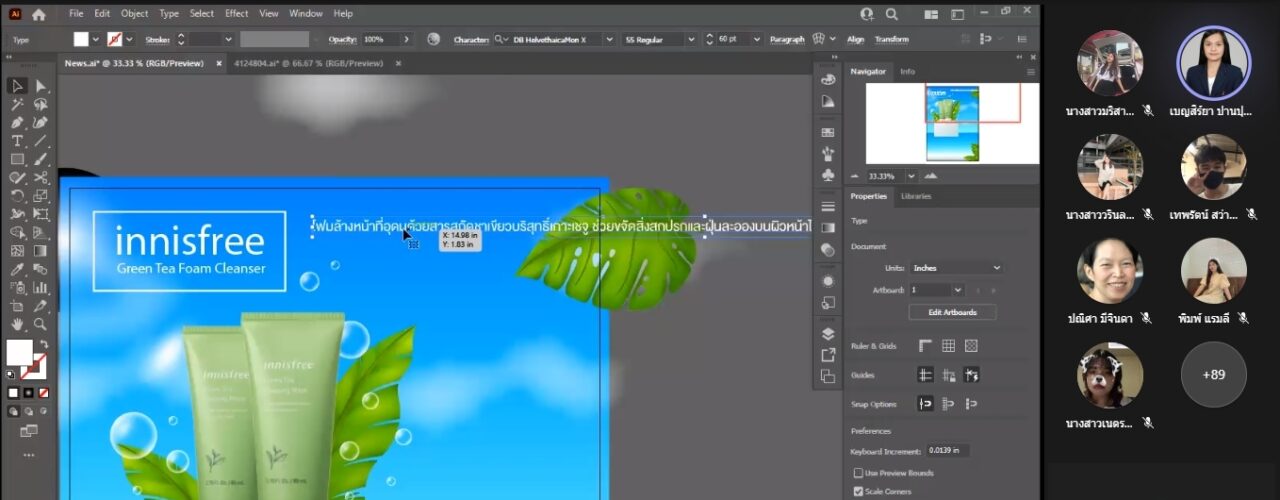This screenshot has width=1280, height=500.
Task: Select the Eyedropper tool
Action: click(17, 269)
